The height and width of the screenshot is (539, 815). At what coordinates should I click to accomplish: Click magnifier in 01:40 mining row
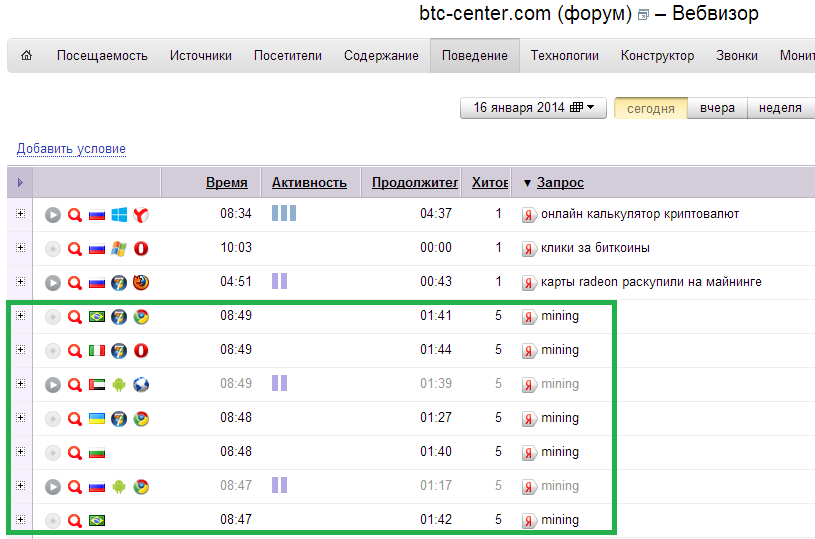pyautogui.click(x=75, y=453)
